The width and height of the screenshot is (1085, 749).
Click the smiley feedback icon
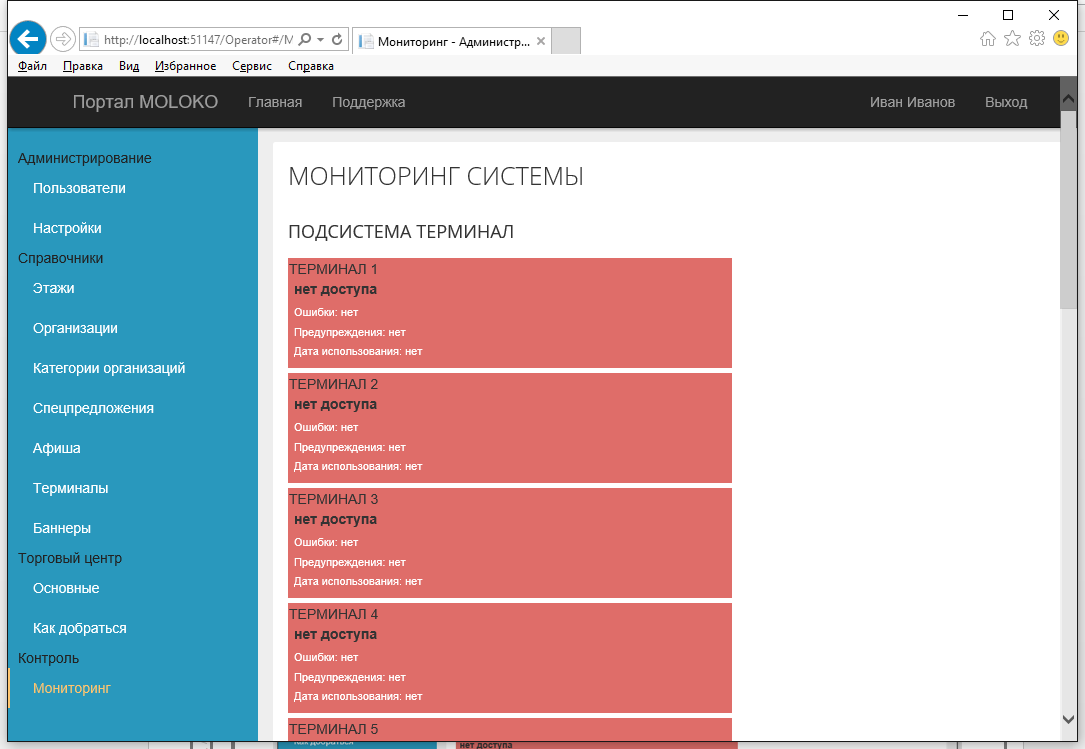[1061, 39]
